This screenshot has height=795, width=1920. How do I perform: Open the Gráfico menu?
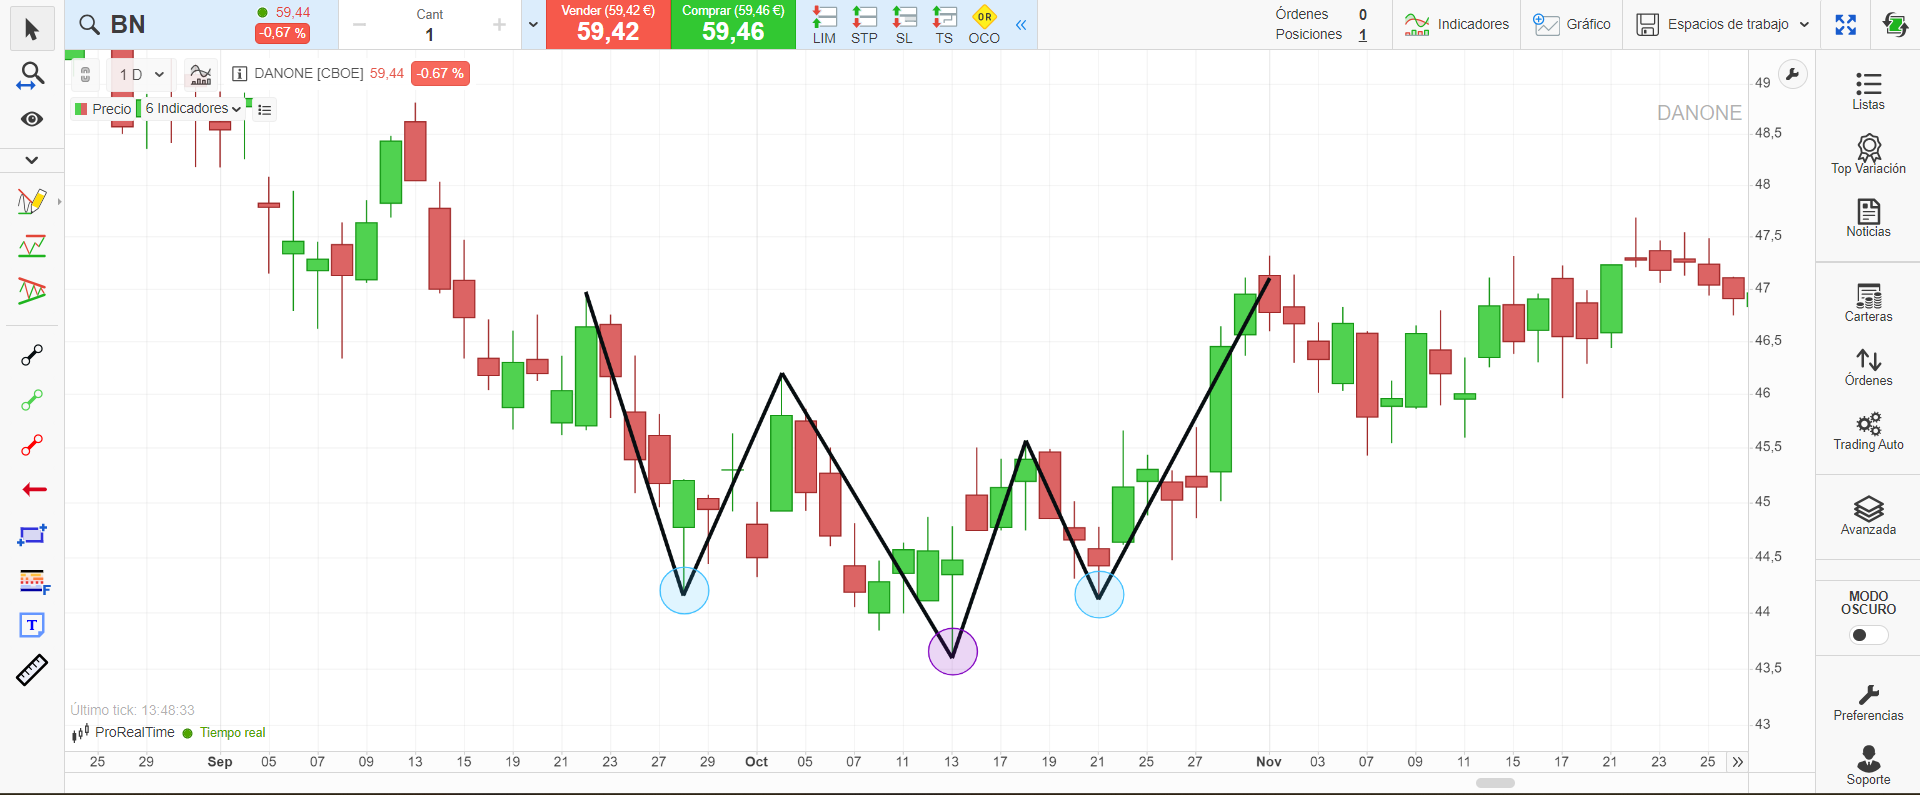(1572, 25)
